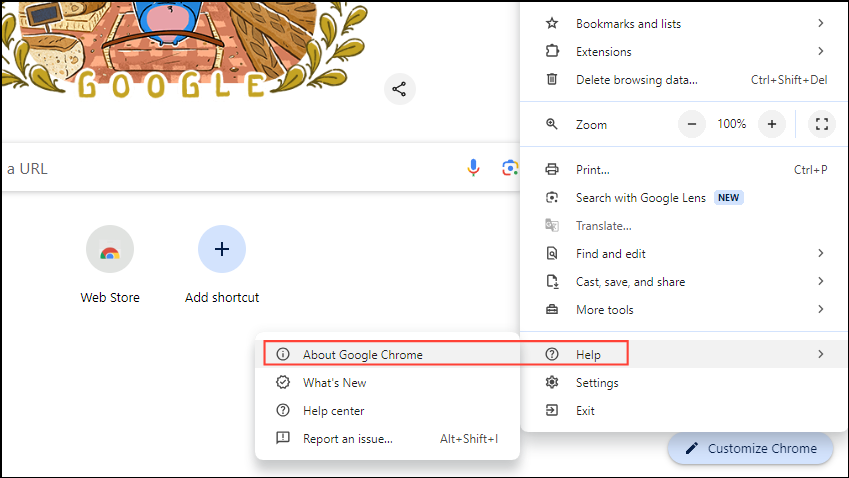
Task: Select About Google Chrome
Action: click(x=387, y=355)
